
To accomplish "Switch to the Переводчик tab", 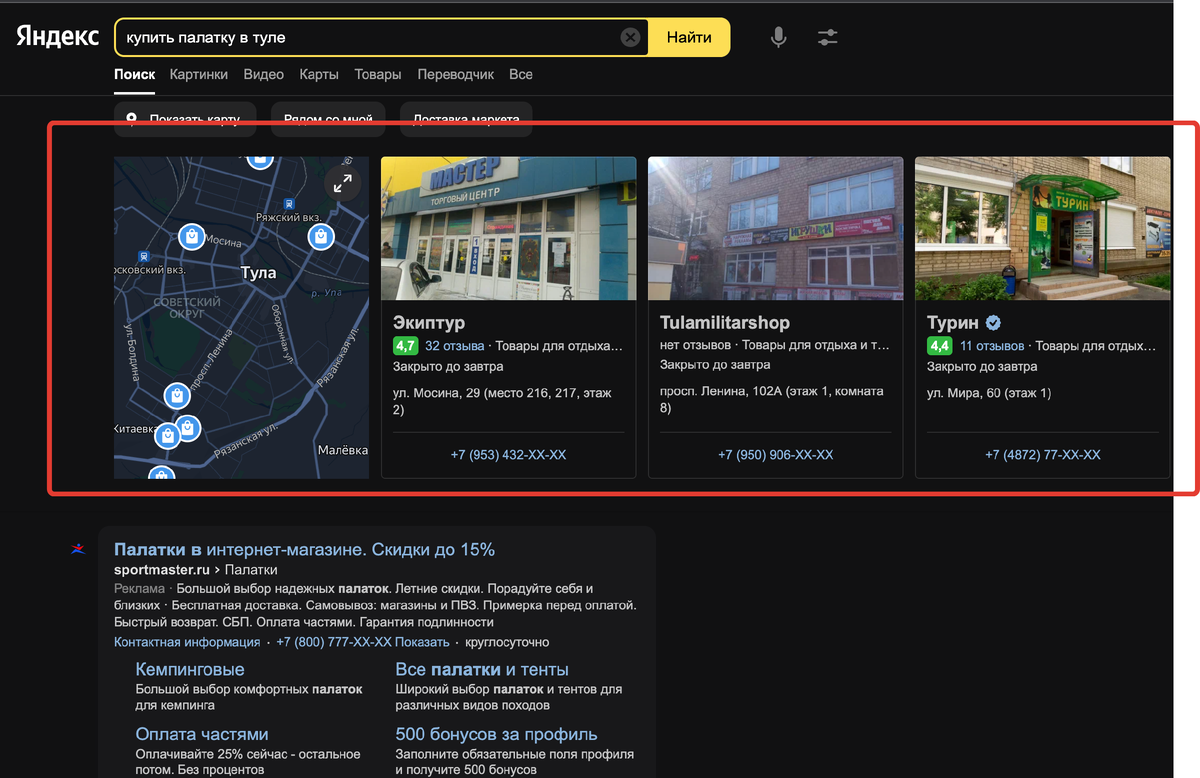I will [455, 75].
